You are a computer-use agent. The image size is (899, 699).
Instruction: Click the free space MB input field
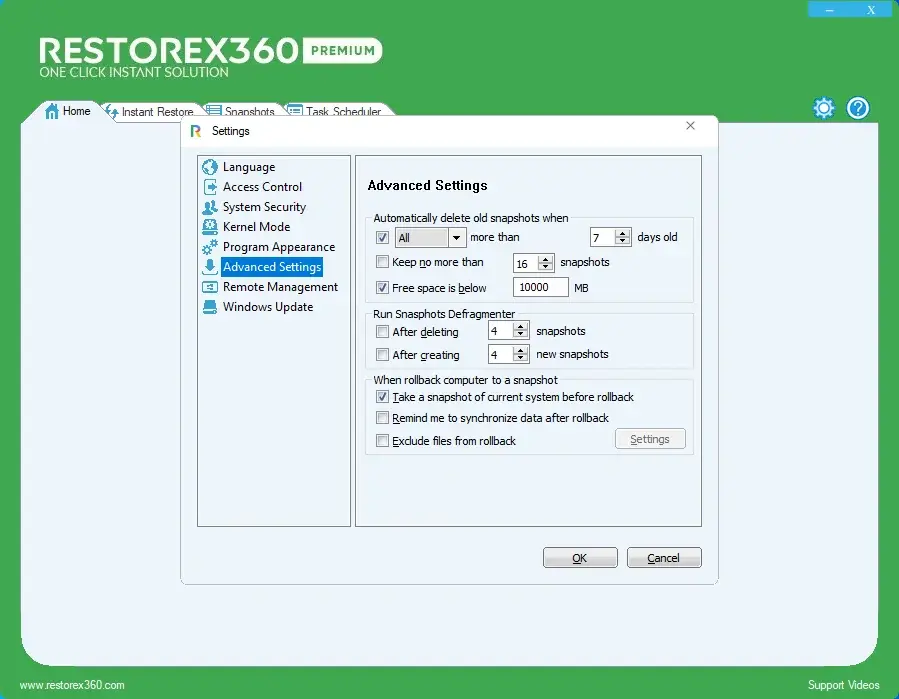point(540,288)
